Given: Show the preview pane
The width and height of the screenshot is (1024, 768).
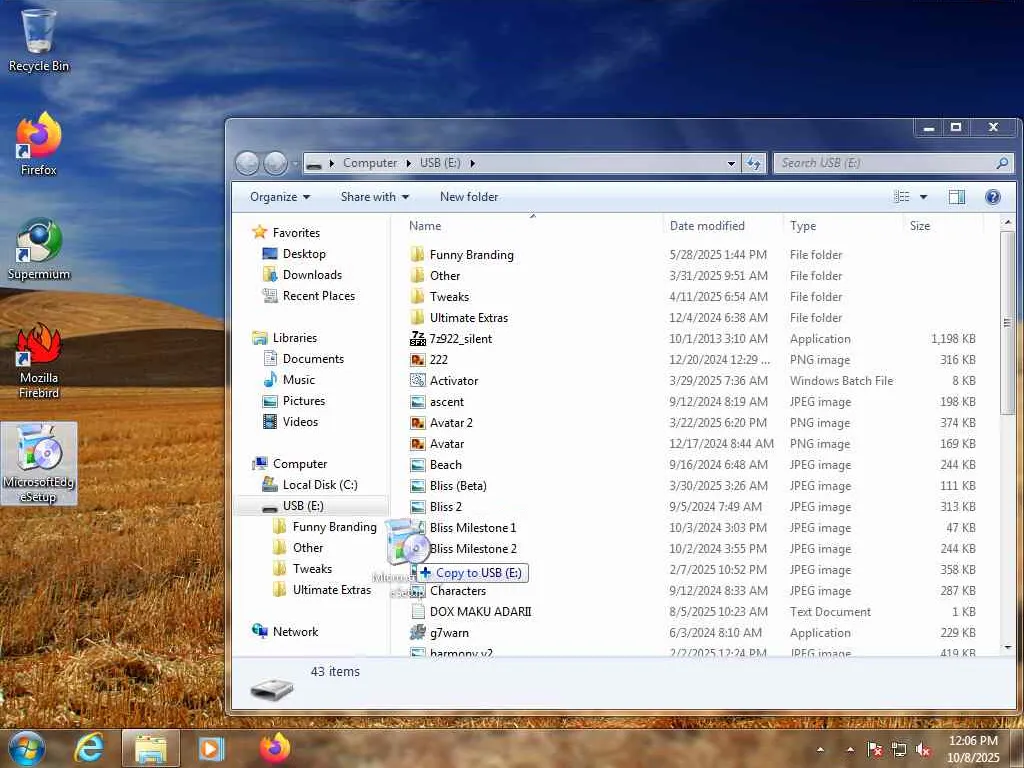Looking at the screenshot, I should (x=957, y=197).
